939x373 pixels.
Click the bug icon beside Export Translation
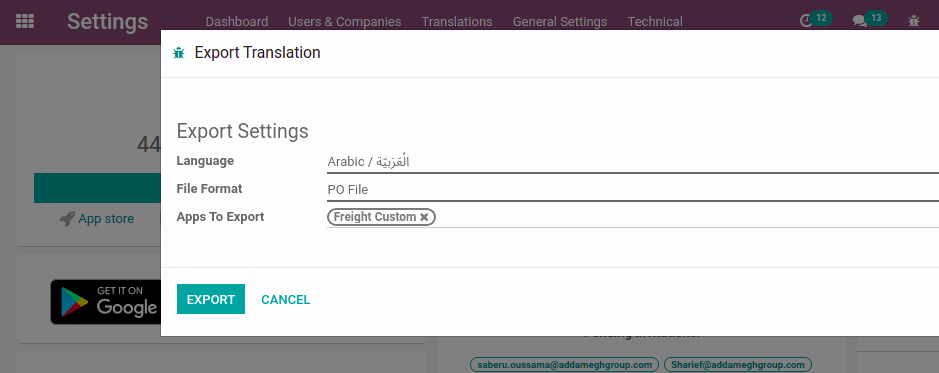pyautogui.click(x=178, y=53)
